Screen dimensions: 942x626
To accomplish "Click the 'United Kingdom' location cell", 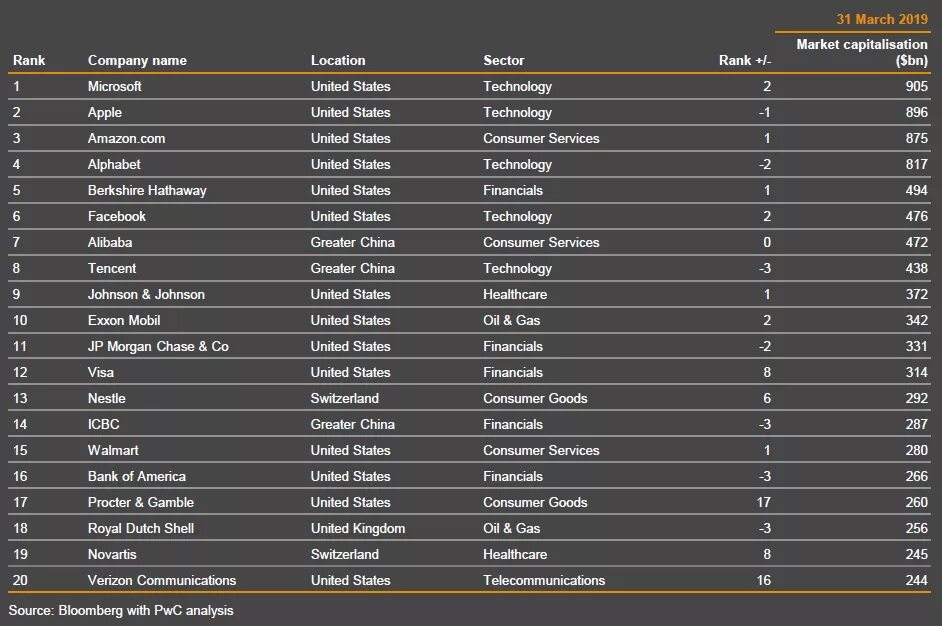I will click(357, 528).
